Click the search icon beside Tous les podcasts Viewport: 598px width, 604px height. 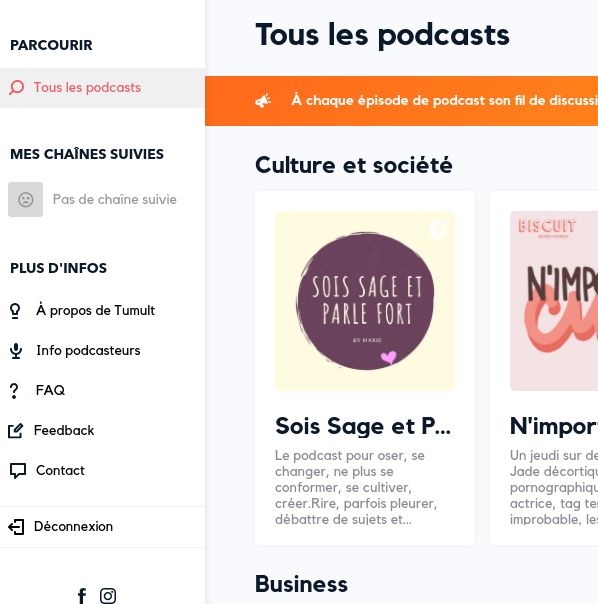click(17, 87)
